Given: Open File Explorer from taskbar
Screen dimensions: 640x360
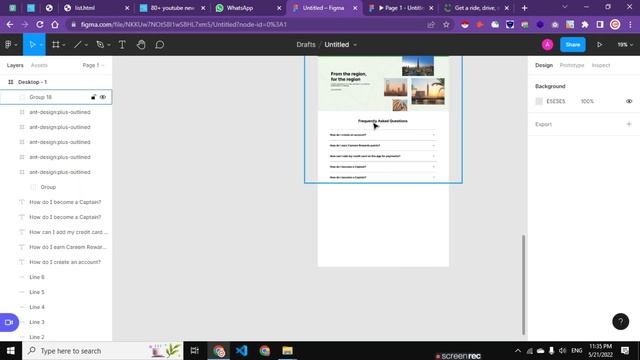Looking at the screenshot, I should pos(287,351).
